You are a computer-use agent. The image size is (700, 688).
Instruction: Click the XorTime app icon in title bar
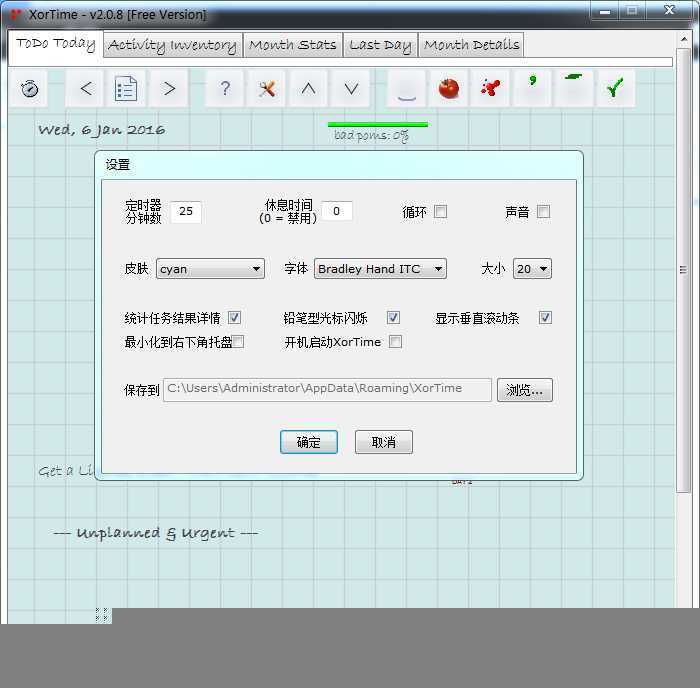pos(15,14)
